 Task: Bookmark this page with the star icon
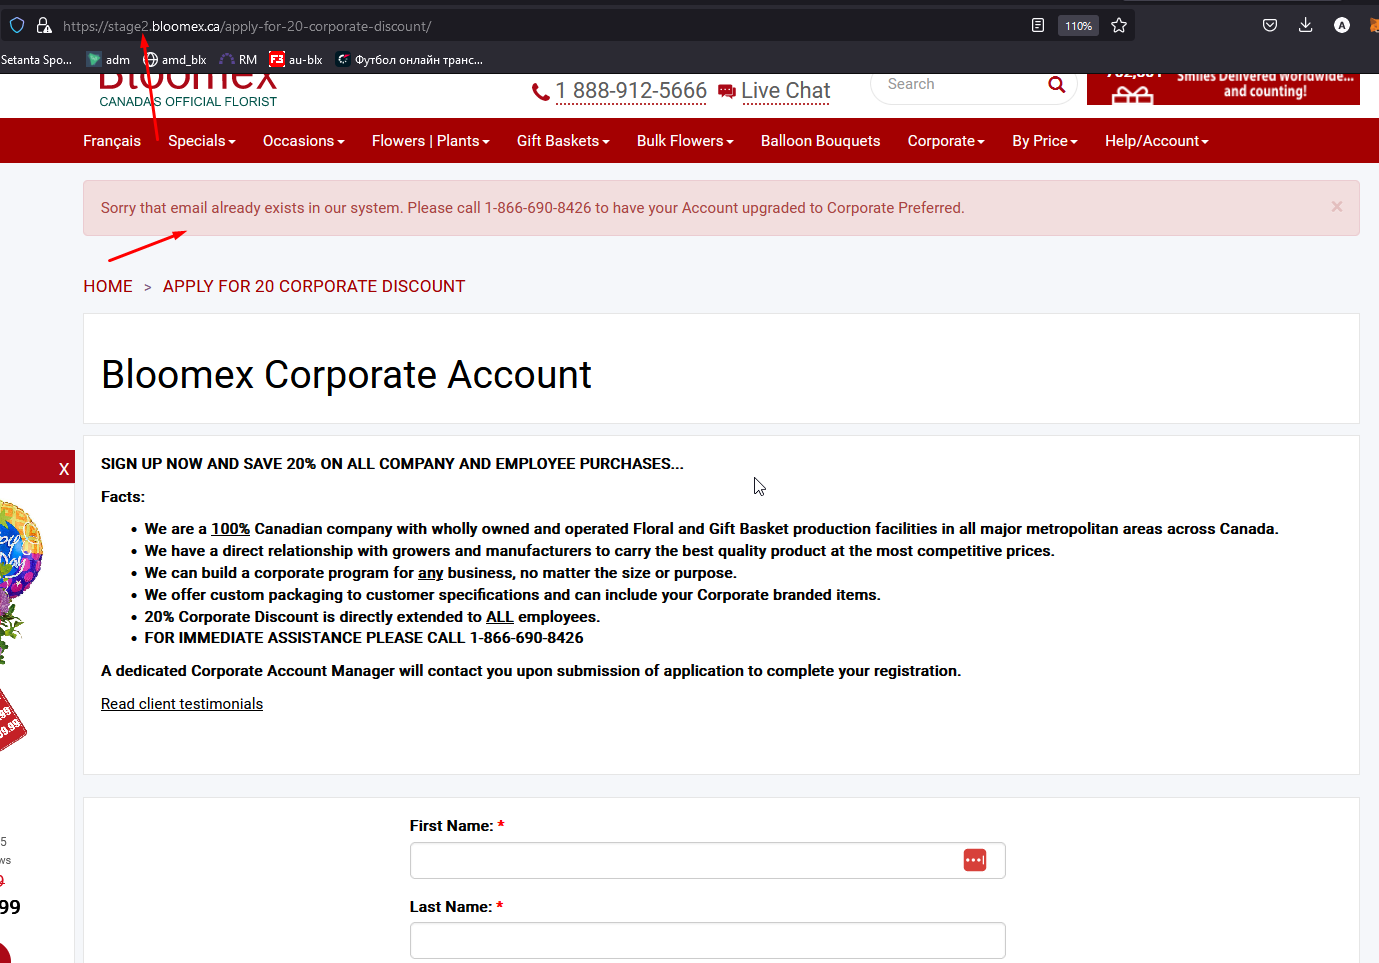1119,25
